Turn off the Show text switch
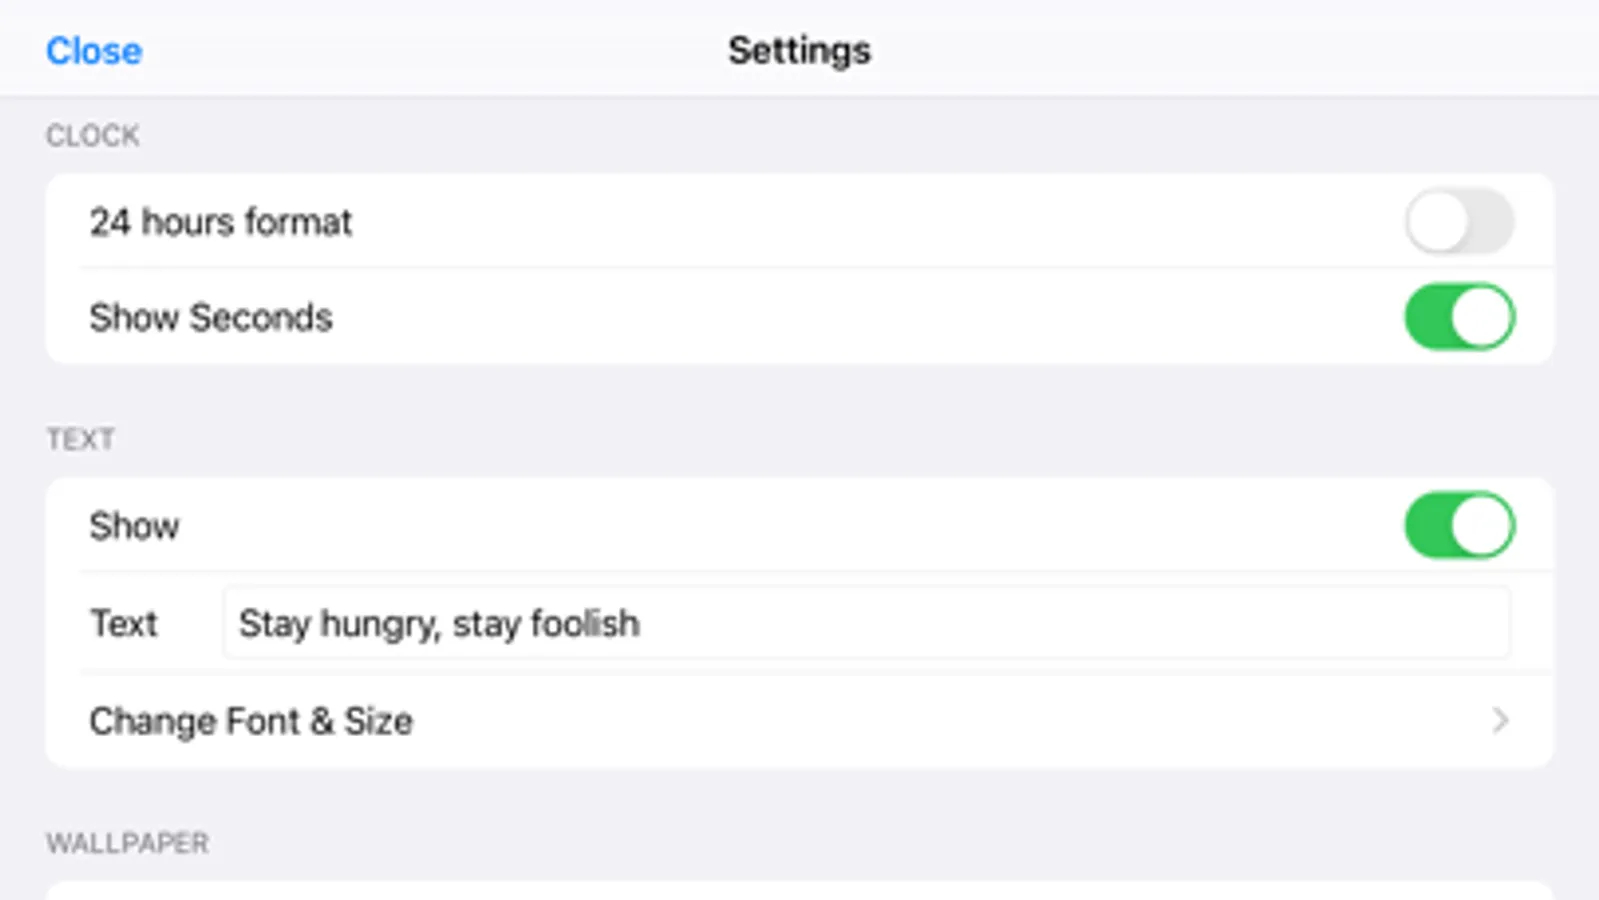The height and width of the screenshot is (900, 1599). click(x=1459, y=525)
